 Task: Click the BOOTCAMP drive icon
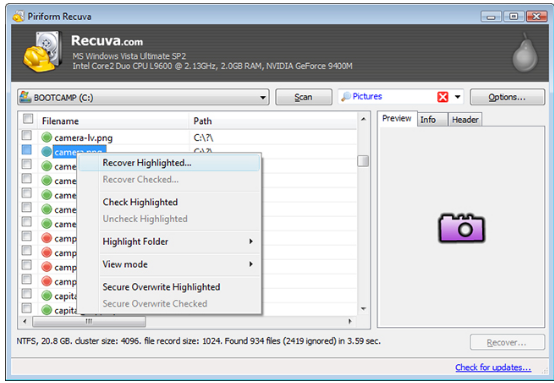click(25, 97)
